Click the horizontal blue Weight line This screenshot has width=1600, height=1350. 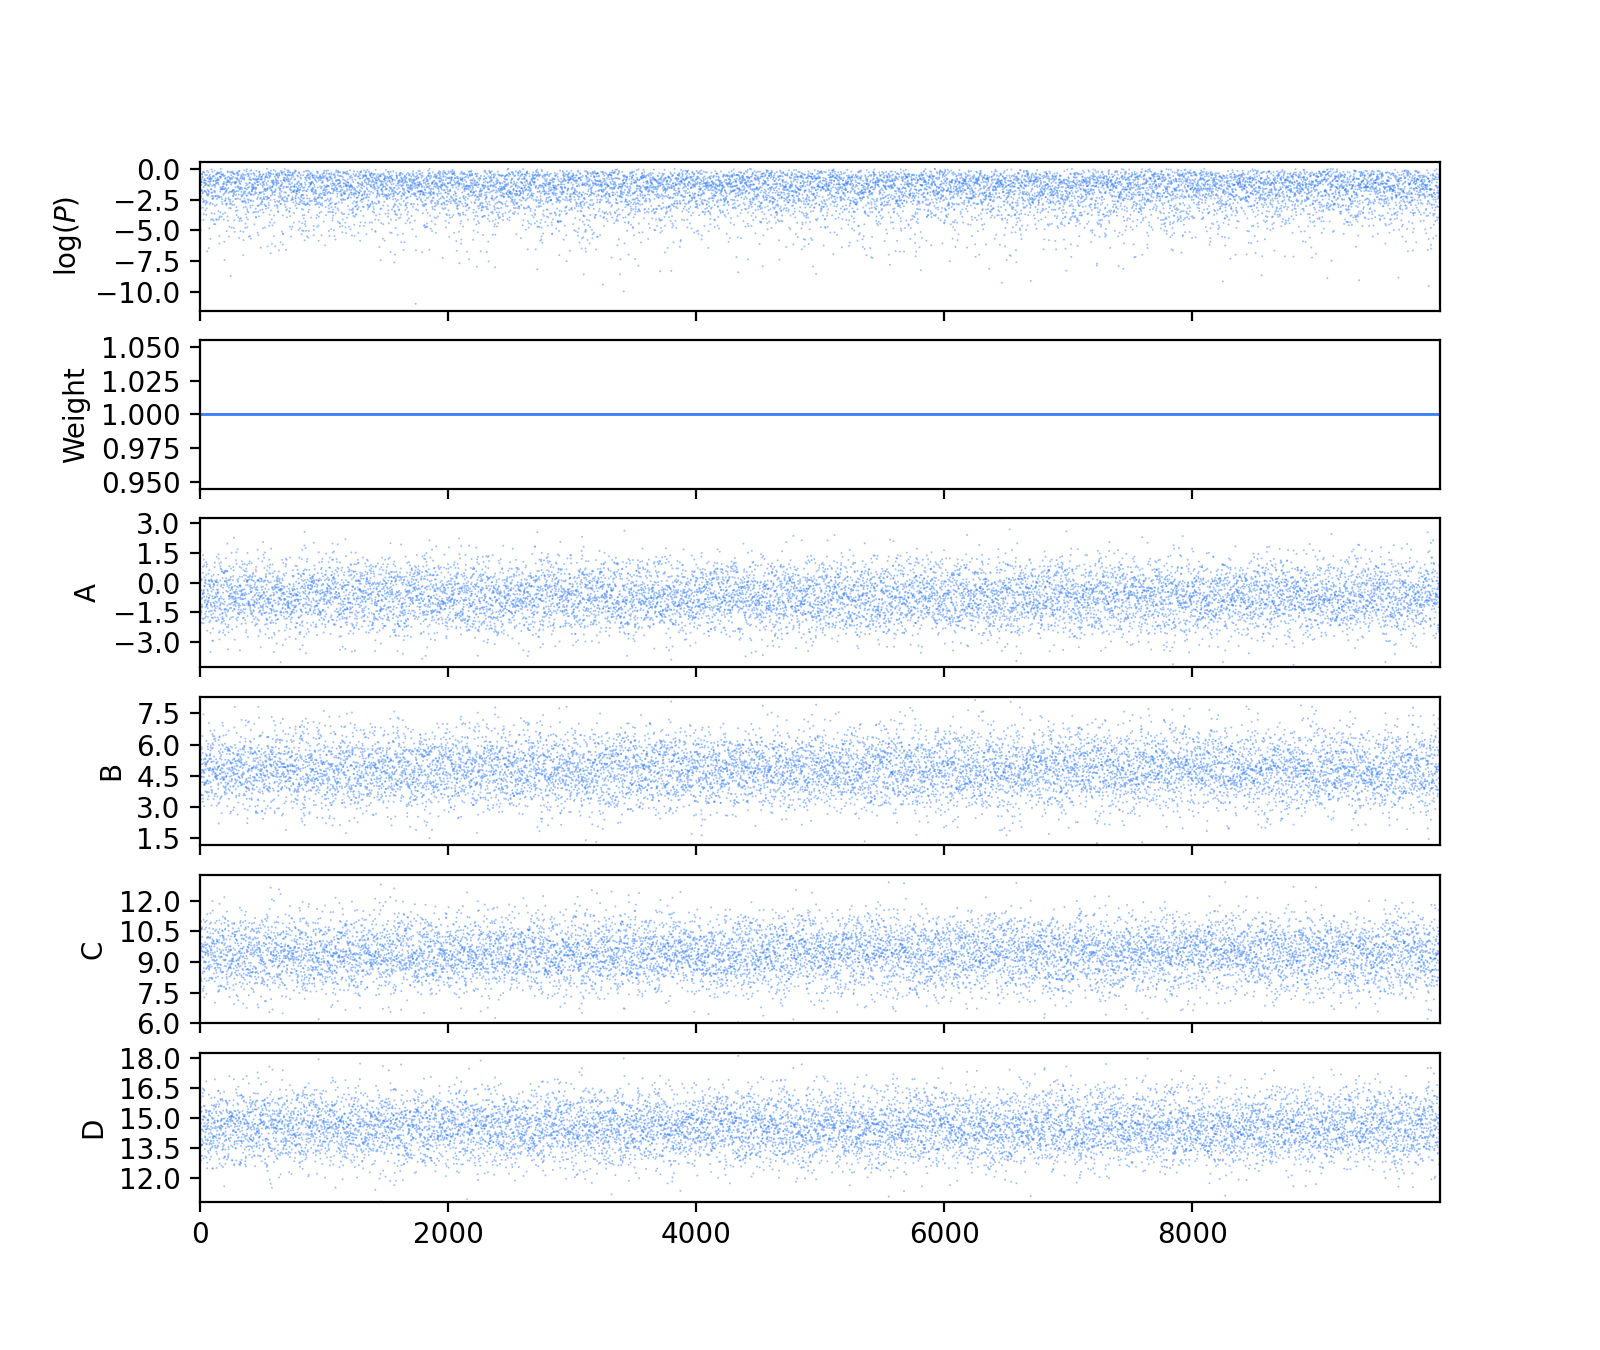click(x=820, y=414)
